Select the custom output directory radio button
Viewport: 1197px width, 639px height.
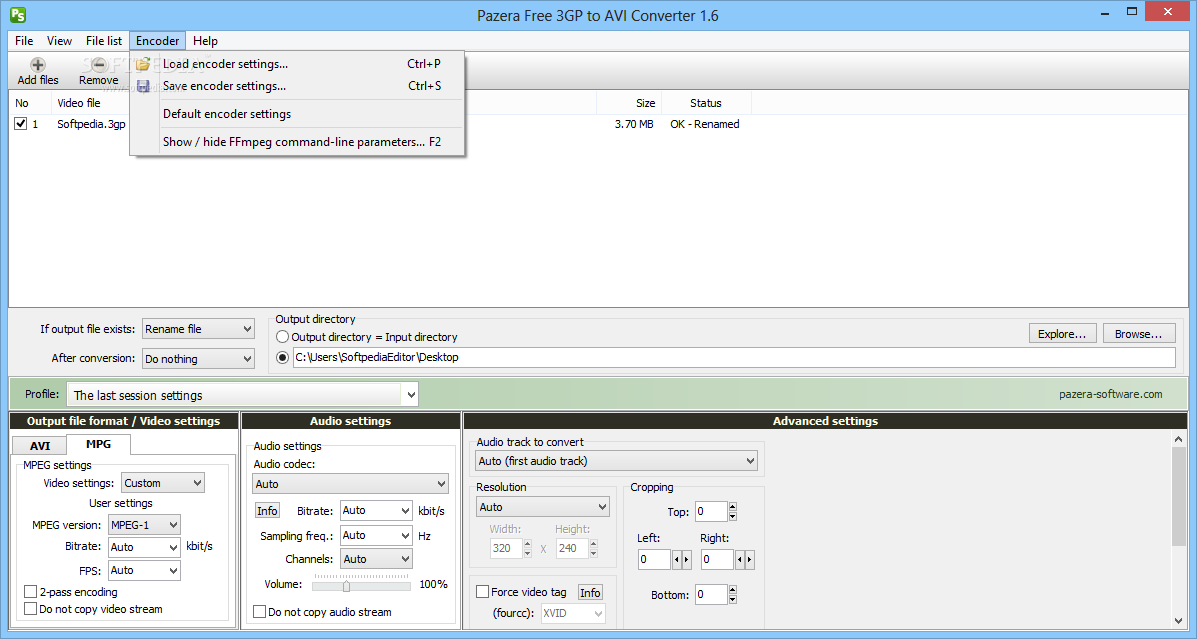[282, 357]
